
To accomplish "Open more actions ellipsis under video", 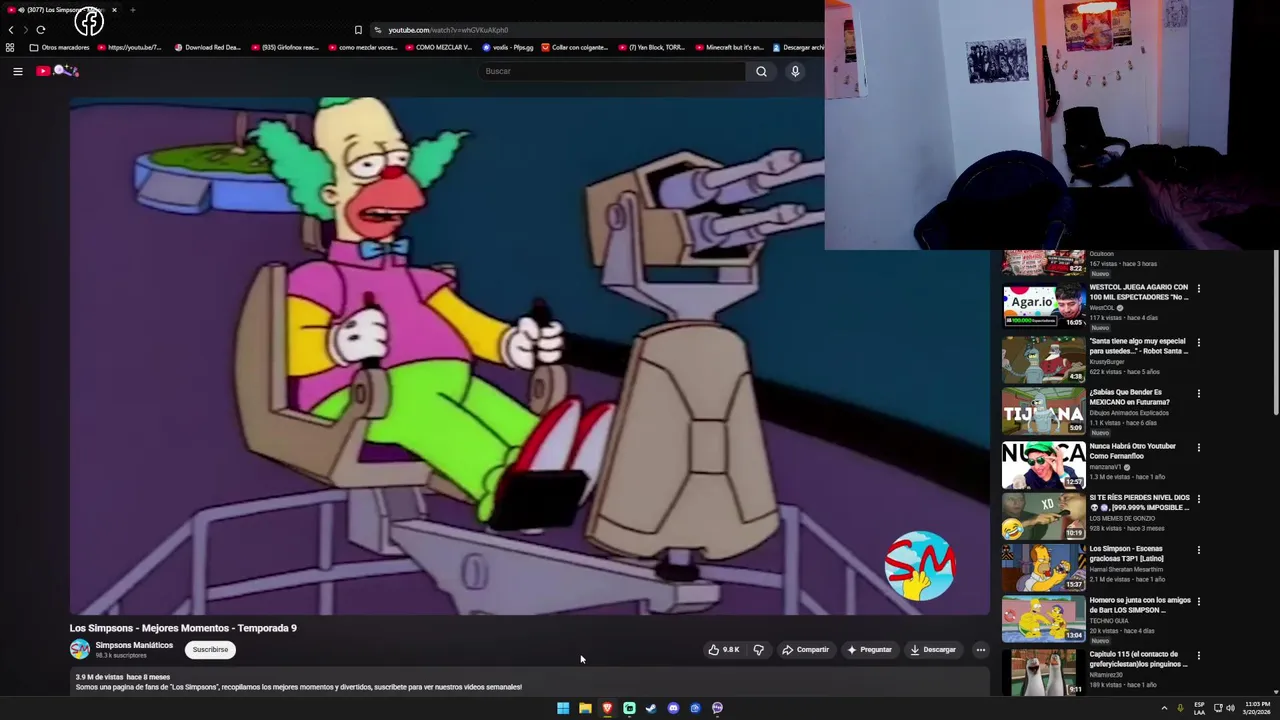I will coord(980,650).
